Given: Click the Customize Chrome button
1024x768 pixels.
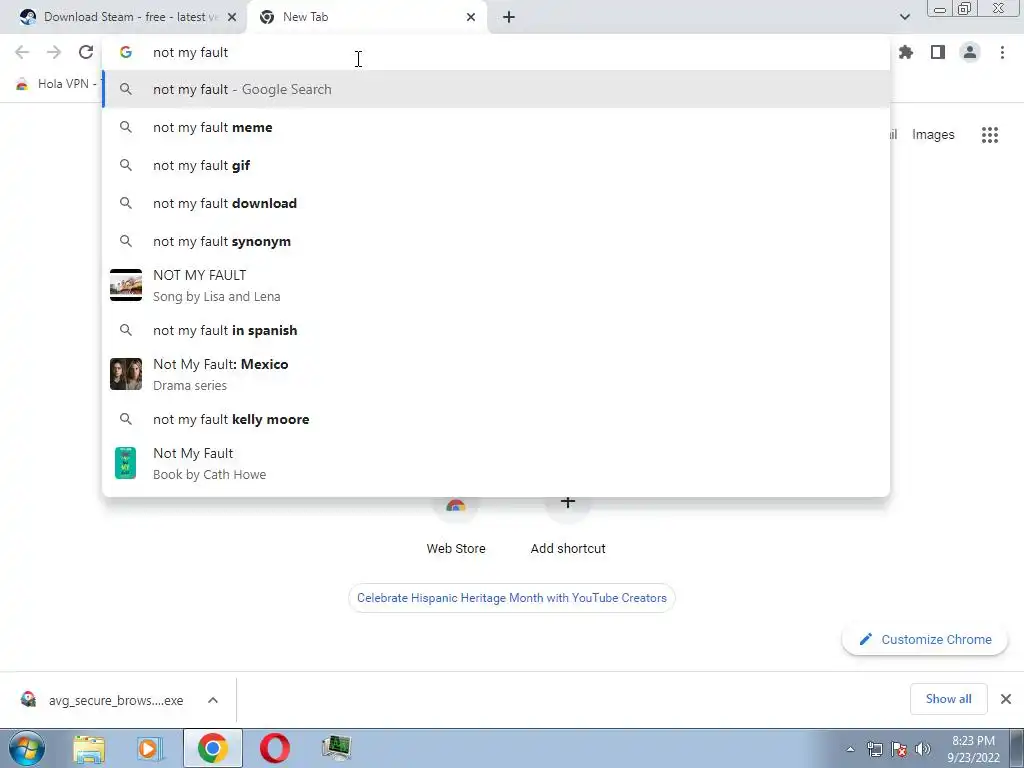Looking at the screenshot, I should [x=925, y=639].
